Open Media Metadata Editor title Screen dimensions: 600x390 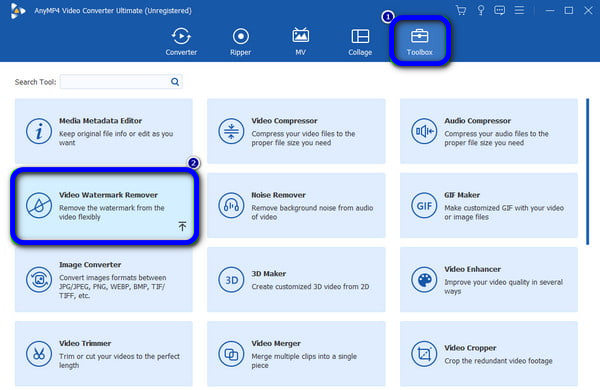click(100, 121)
